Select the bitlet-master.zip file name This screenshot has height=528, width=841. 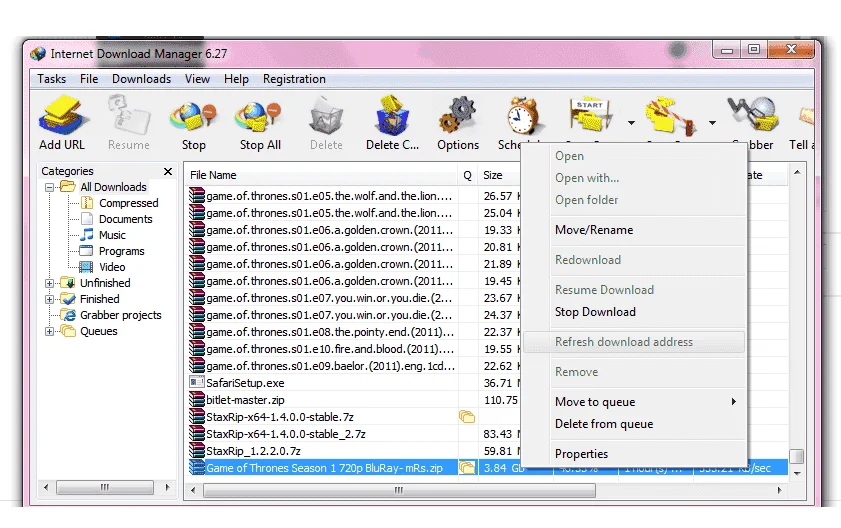coord(245,400)
